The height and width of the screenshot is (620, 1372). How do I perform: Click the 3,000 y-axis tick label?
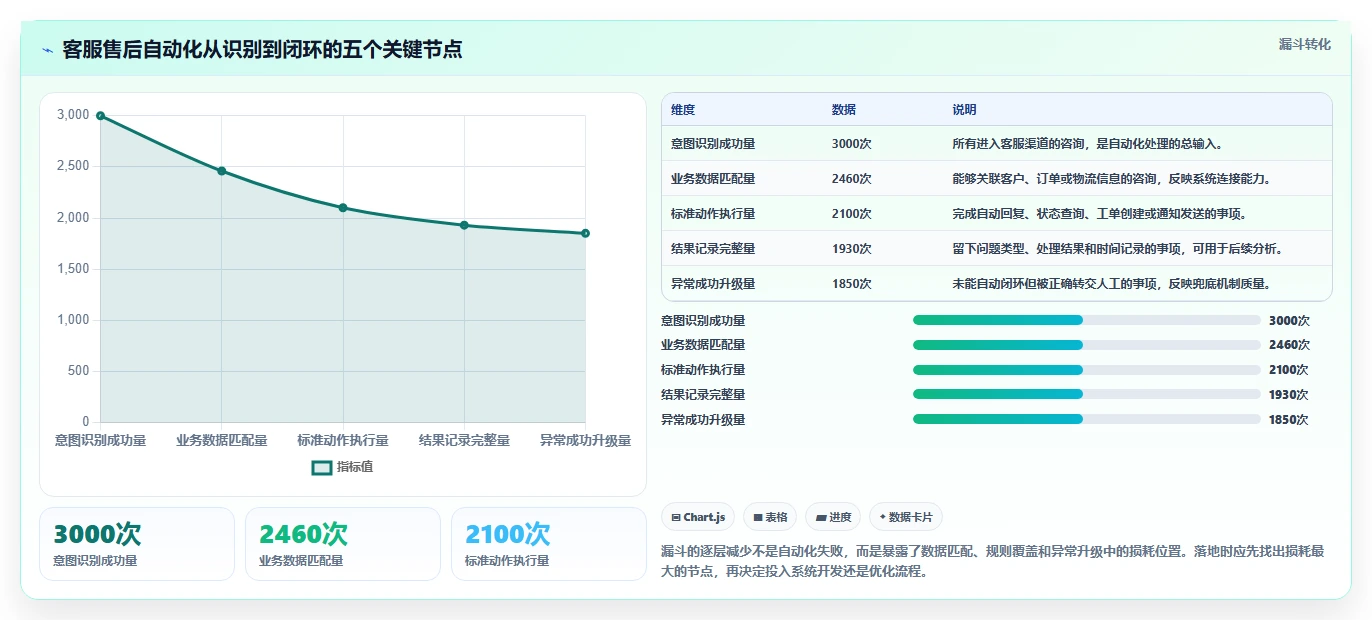pyautogui.click(x=73, y=115)
